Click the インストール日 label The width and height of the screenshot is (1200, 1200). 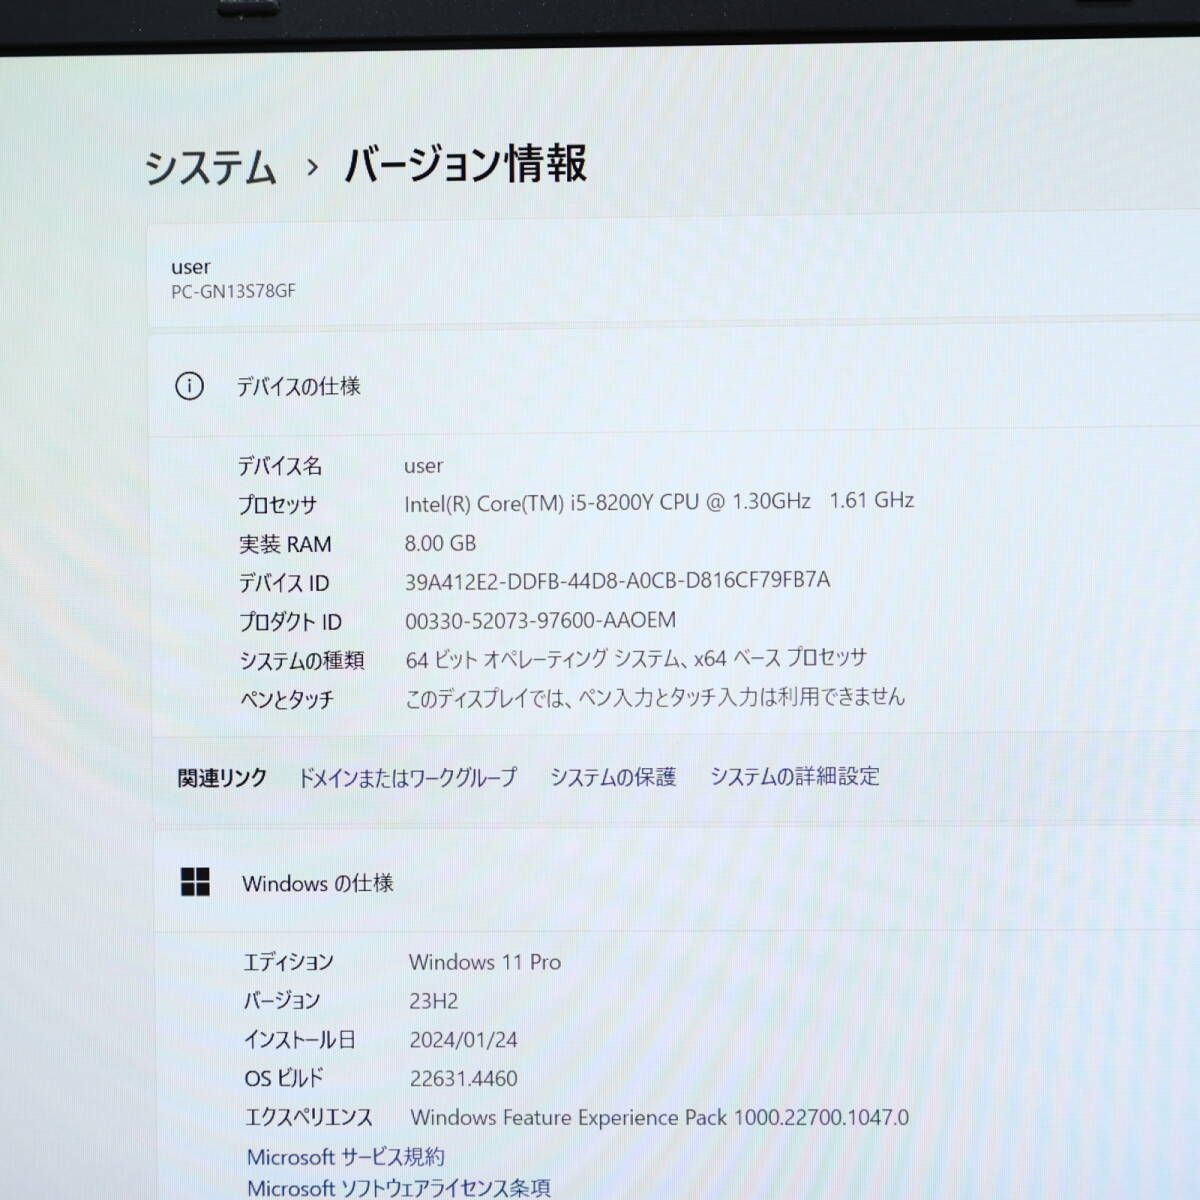[300, 1040]
